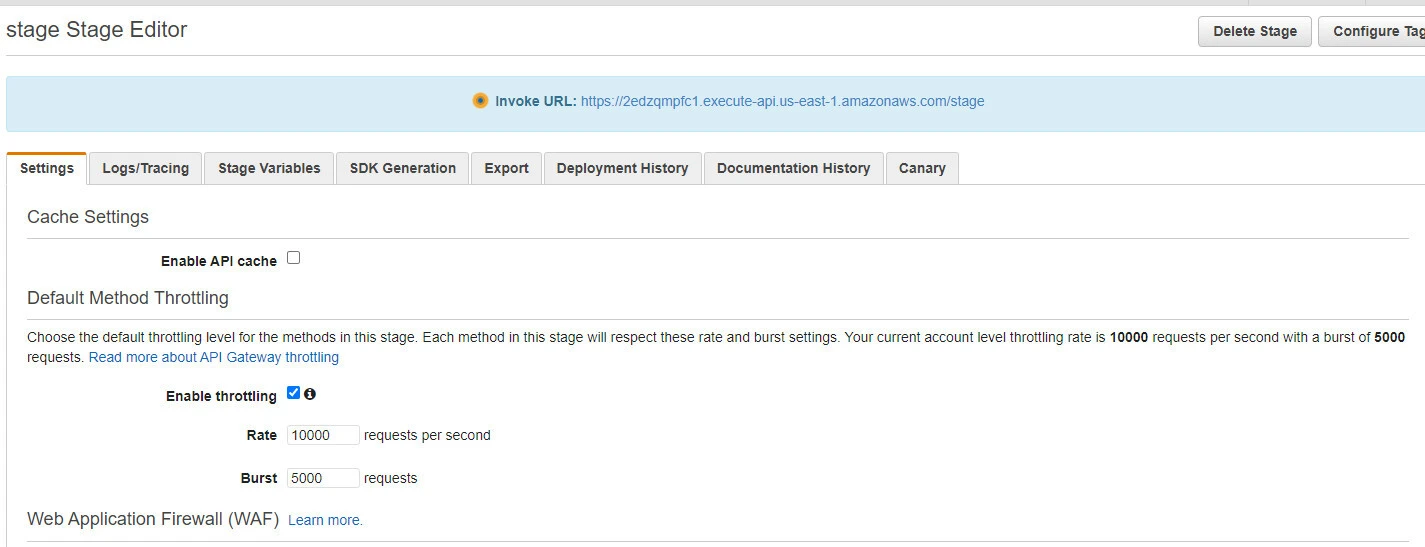Click the WAF Learn more link
The image size is (1425, 547).
(x=325, y=520)
